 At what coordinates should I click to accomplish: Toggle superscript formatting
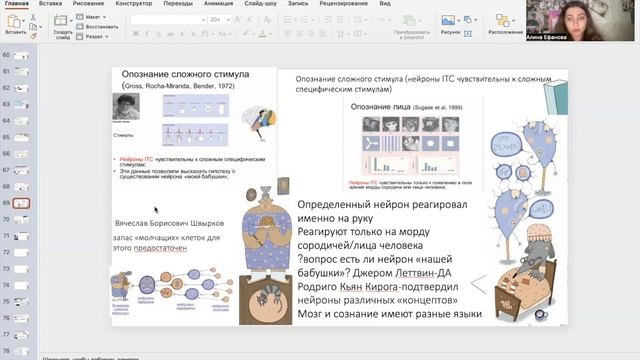click(182, 34)
